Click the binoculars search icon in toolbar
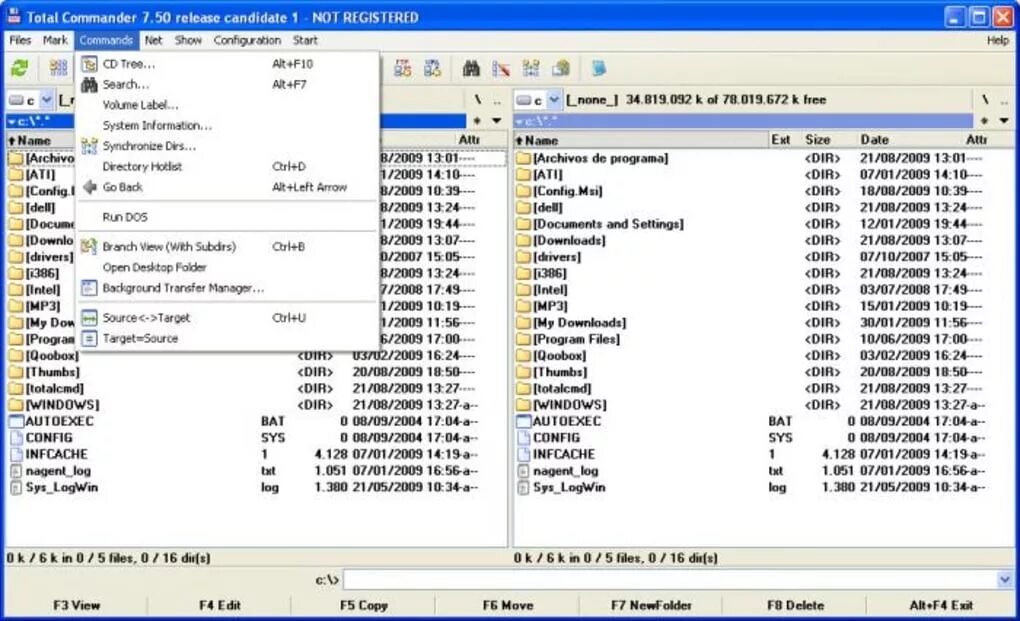Viewport: 1020px width, 621px height. pos(471,68)
